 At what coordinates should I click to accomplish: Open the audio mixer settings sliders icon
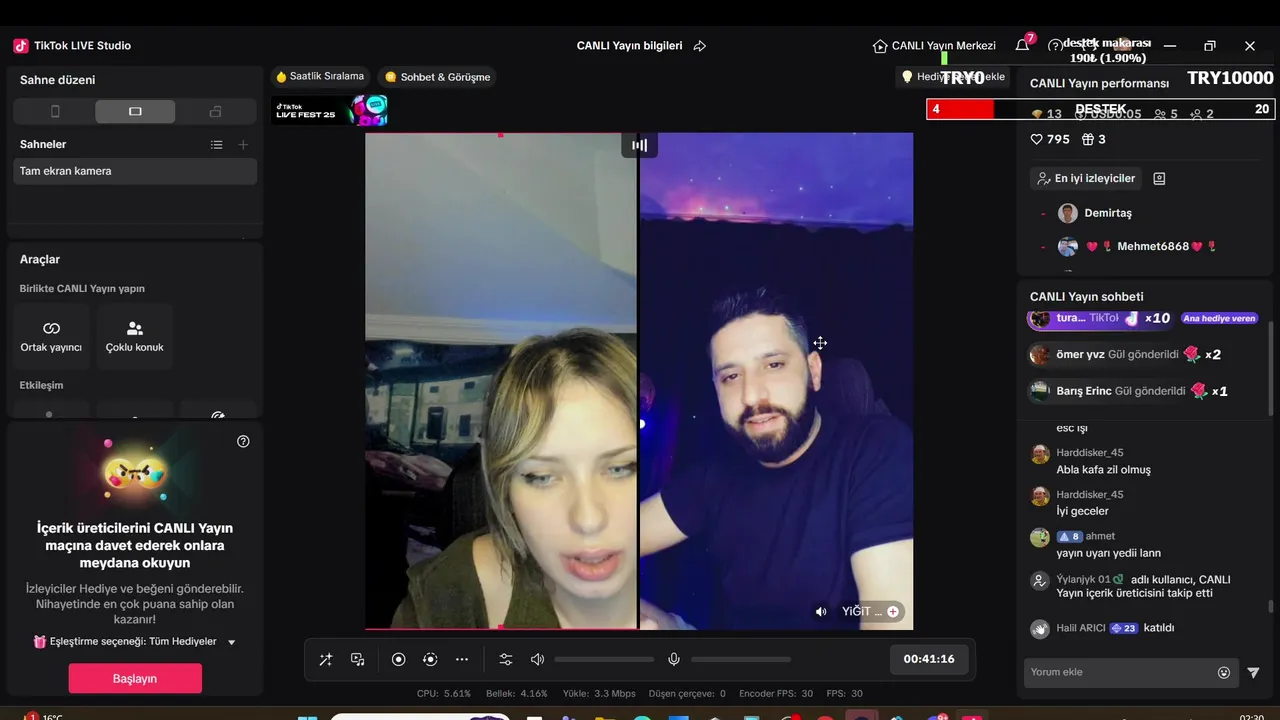506,659
